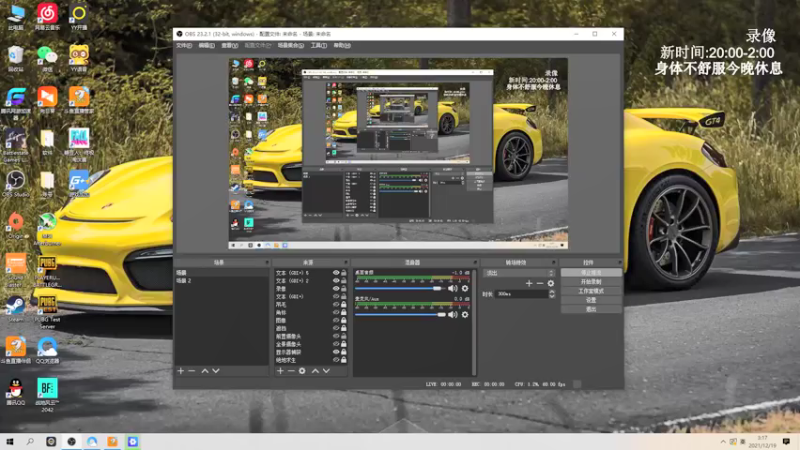The image size is (800, 450).
Task: Open OBS 设置 settings button
Action: tap(591, 301)
